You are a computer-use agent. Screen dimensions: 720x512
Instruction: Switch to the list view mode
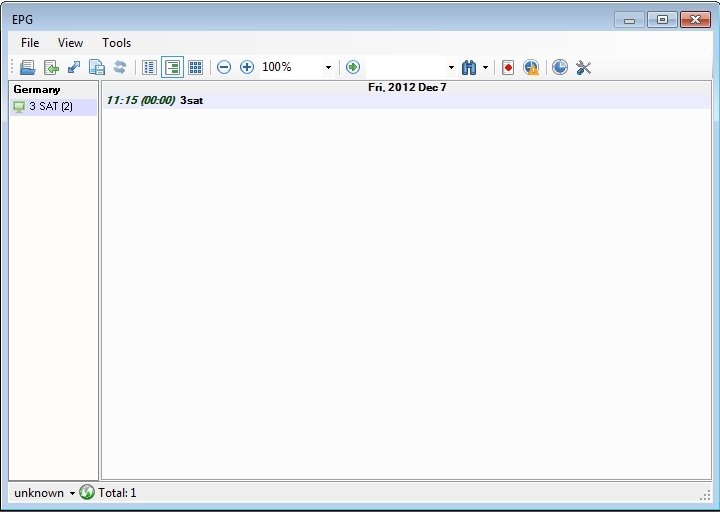(149, 68)
